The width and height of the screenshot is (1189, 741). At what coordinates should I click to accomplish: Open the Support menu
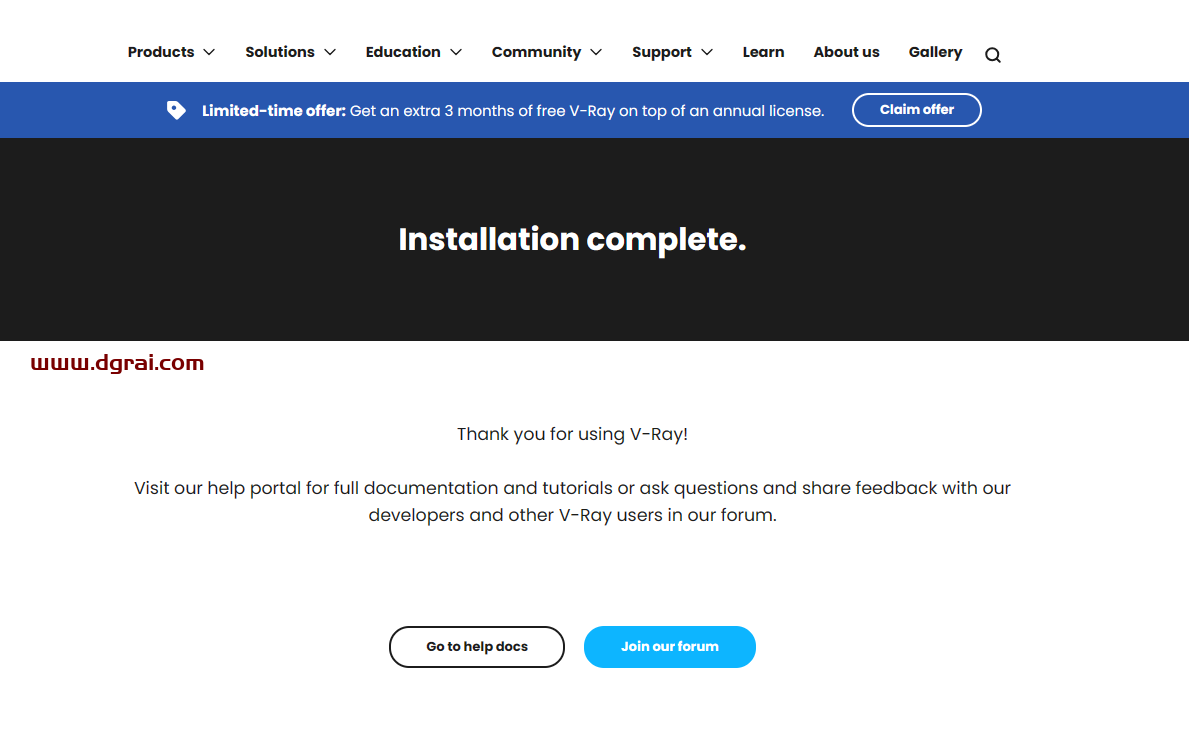coord(662,52)
